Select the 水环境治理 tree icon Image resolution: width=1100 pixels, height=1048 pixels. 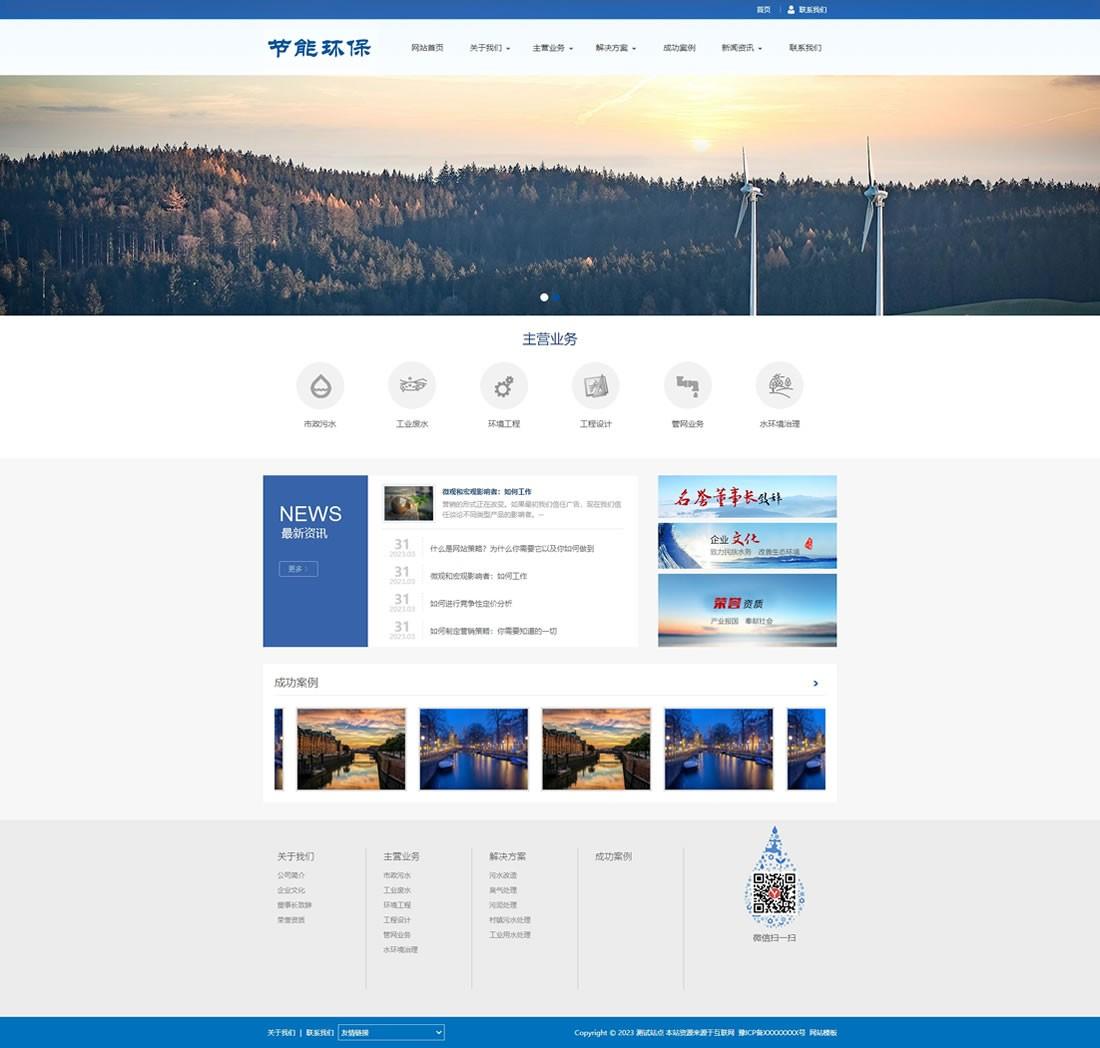click(779, 386)
